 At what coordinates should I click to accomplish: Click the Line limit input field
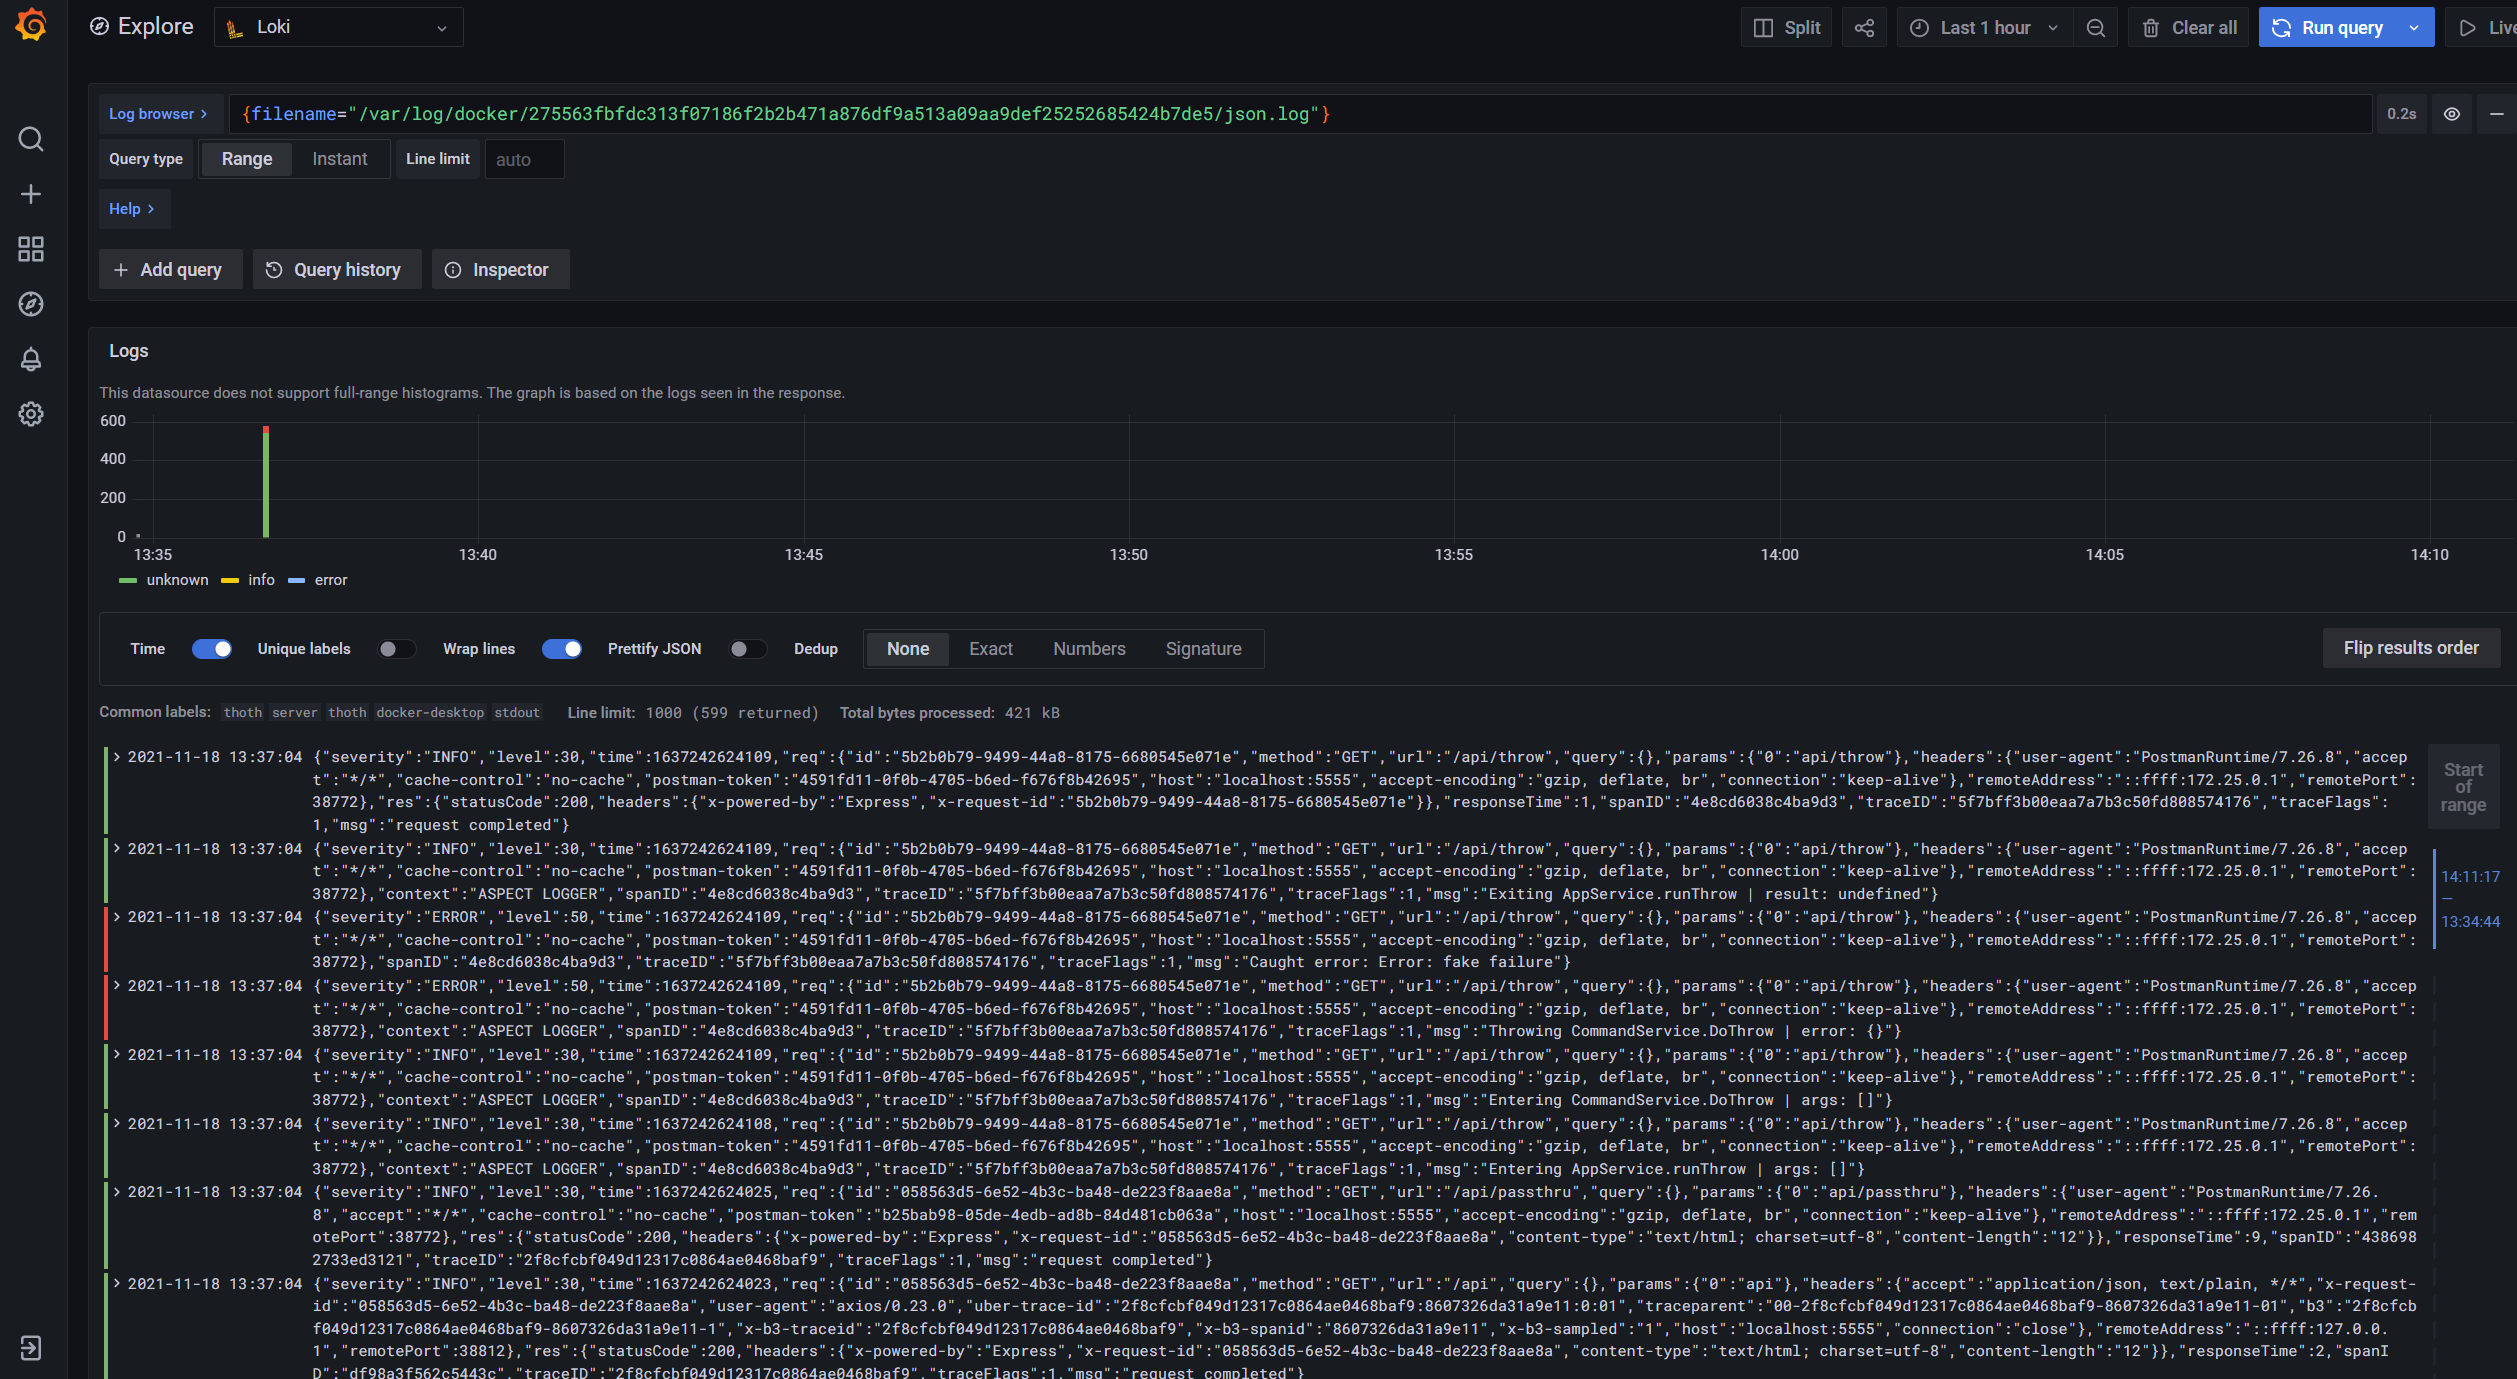(x=524, y=160)
